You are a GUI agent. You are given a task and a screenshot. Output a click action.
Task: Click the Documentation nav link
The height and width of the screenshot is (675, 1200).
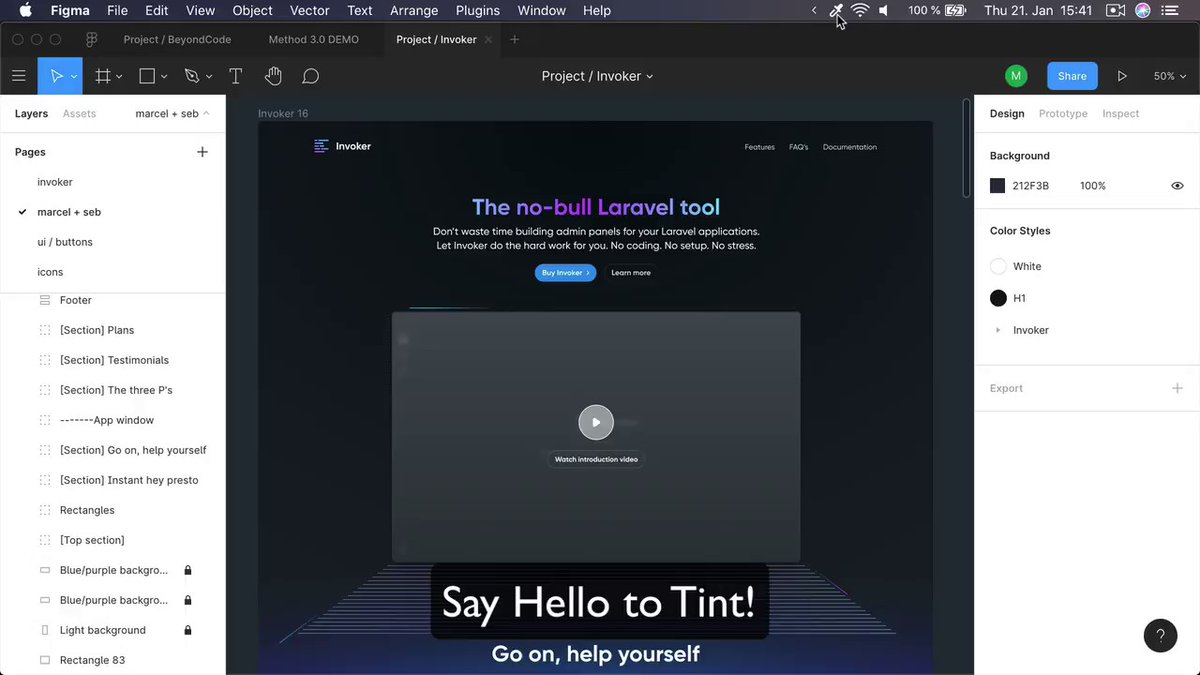(850, 147)
